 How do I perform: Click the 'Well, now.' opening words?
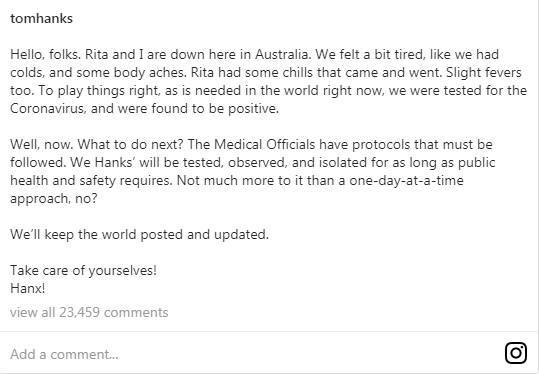pos(42,144)
